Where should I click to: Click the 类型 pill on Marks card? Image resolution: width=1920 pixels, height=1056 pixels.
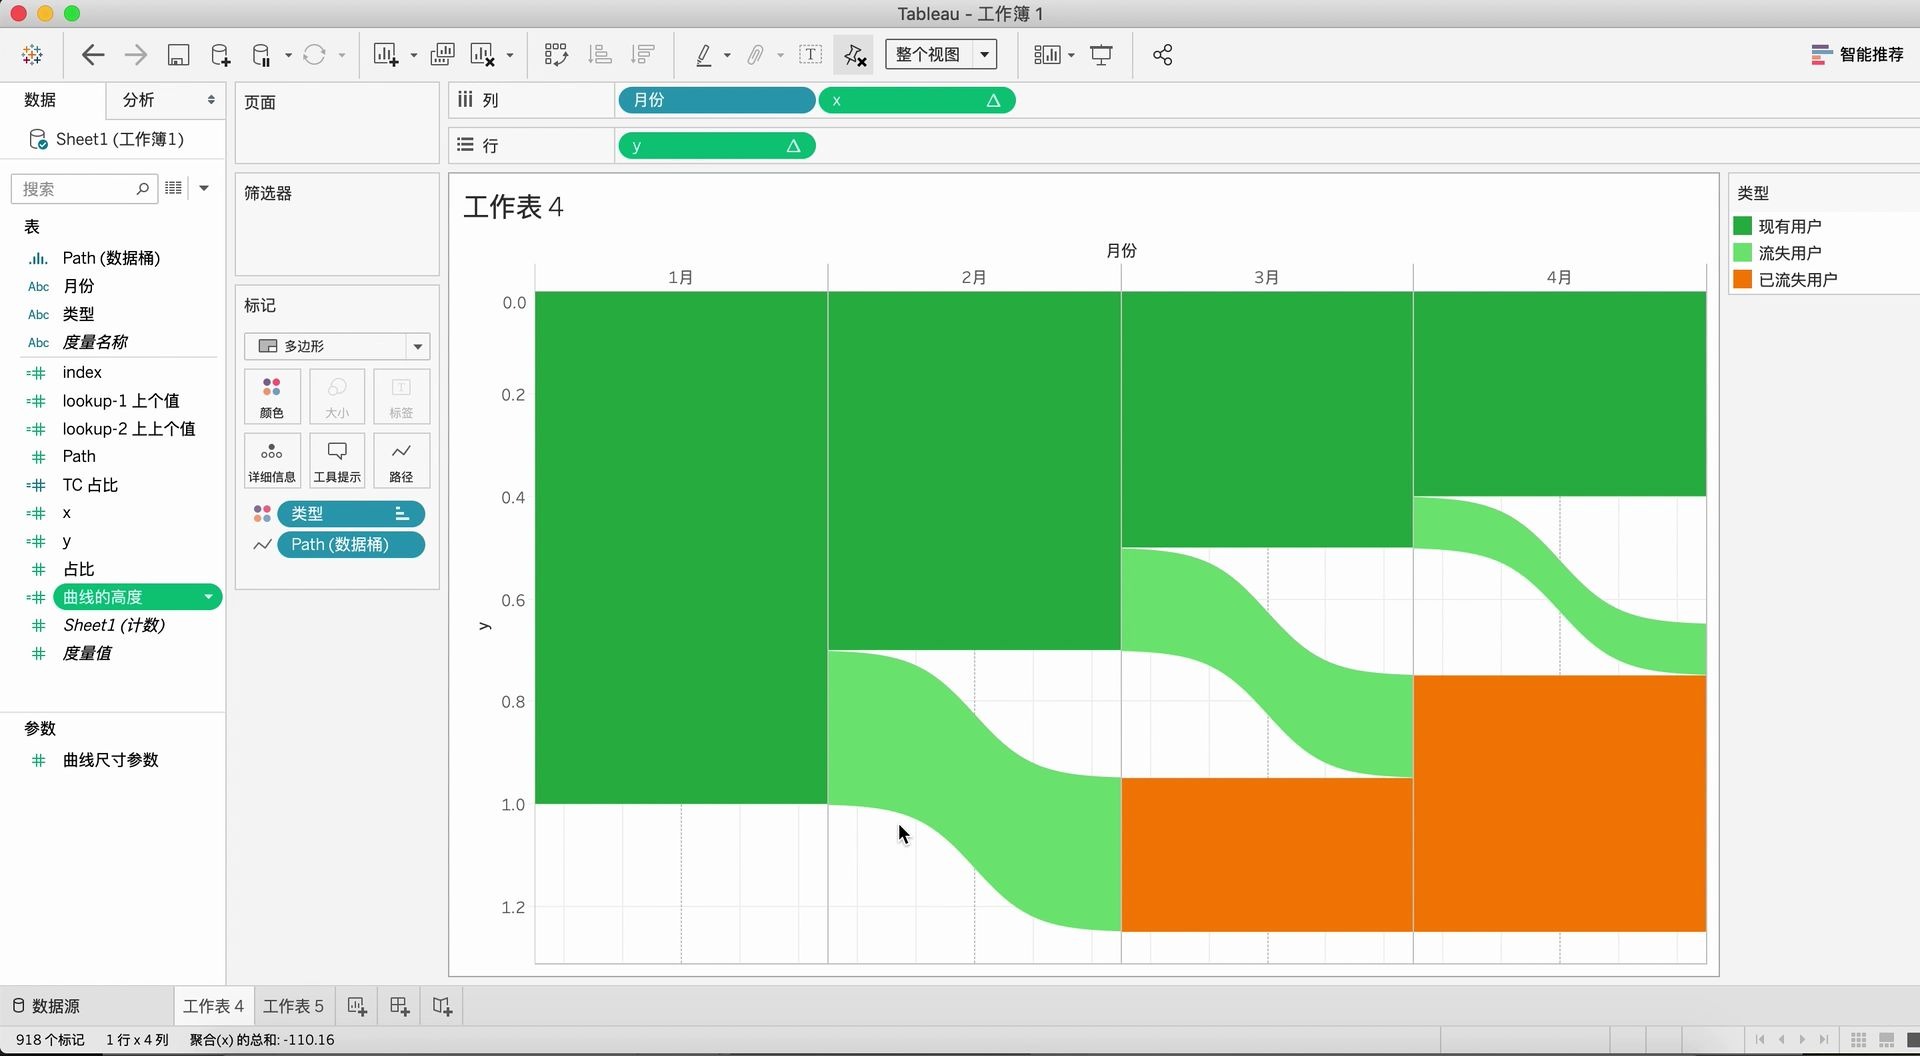tap(351, 514)
